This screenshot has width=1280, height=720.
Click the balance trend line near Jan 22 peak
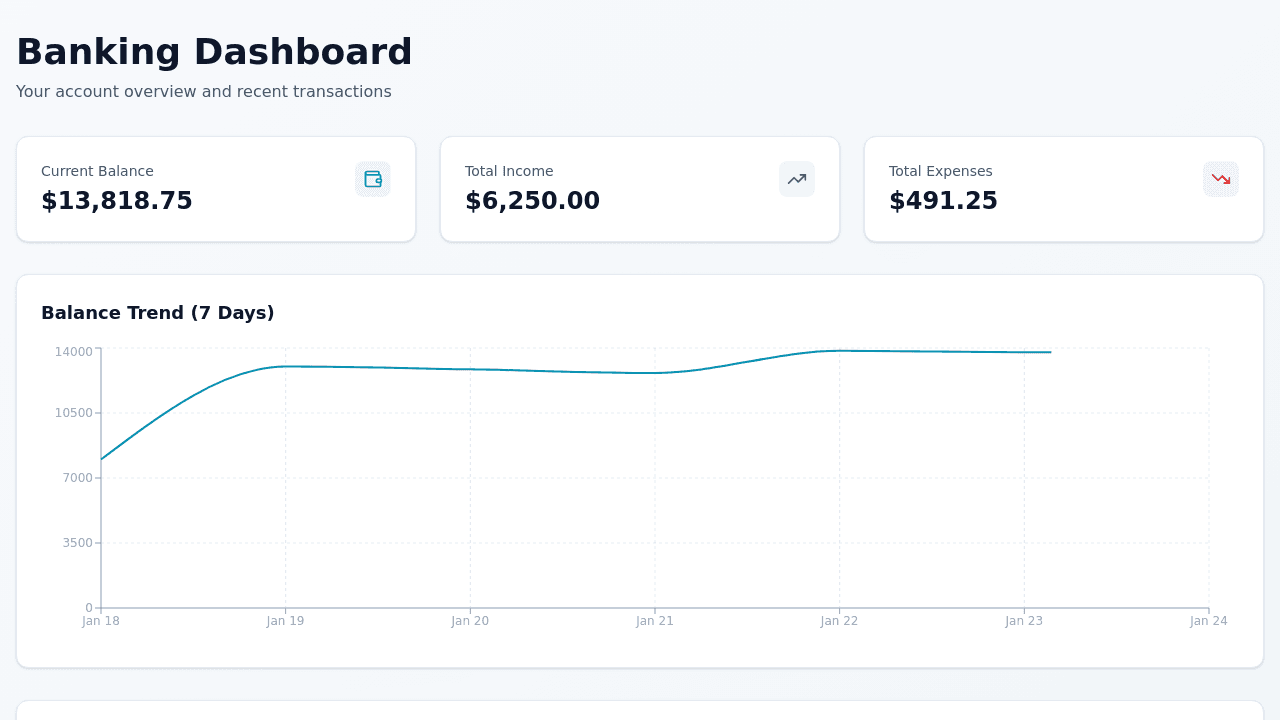pyautogui.click(x=840, y=351)
